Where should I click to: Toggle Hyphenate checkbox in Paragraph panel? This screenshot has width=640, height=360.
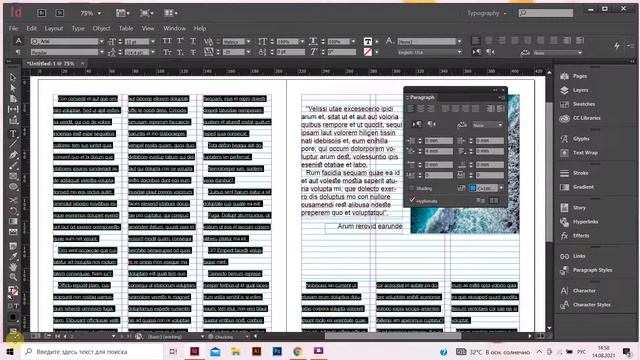(412, 200)
